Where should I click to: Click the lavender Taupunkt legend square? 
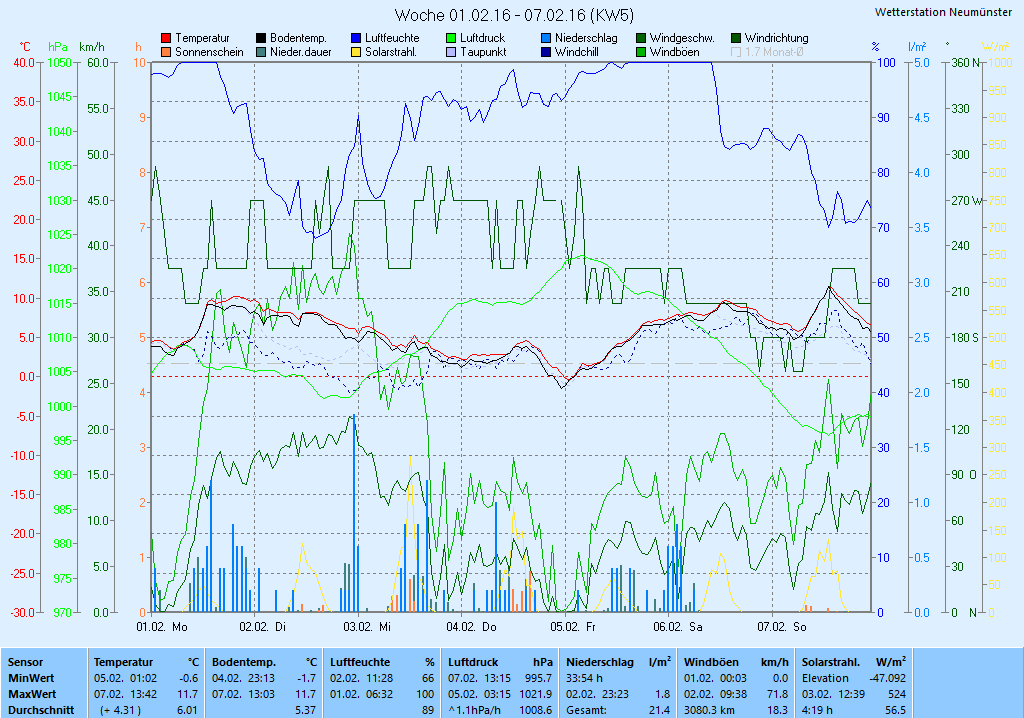(x=451, y=52)
